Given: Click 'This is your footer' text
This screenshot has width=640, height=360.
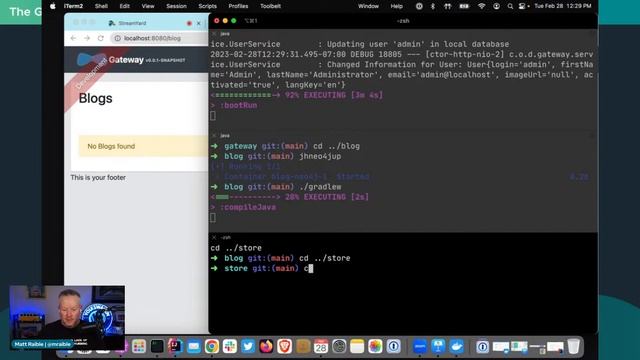Looking at the screenshot, I should (x=98, y=178).
